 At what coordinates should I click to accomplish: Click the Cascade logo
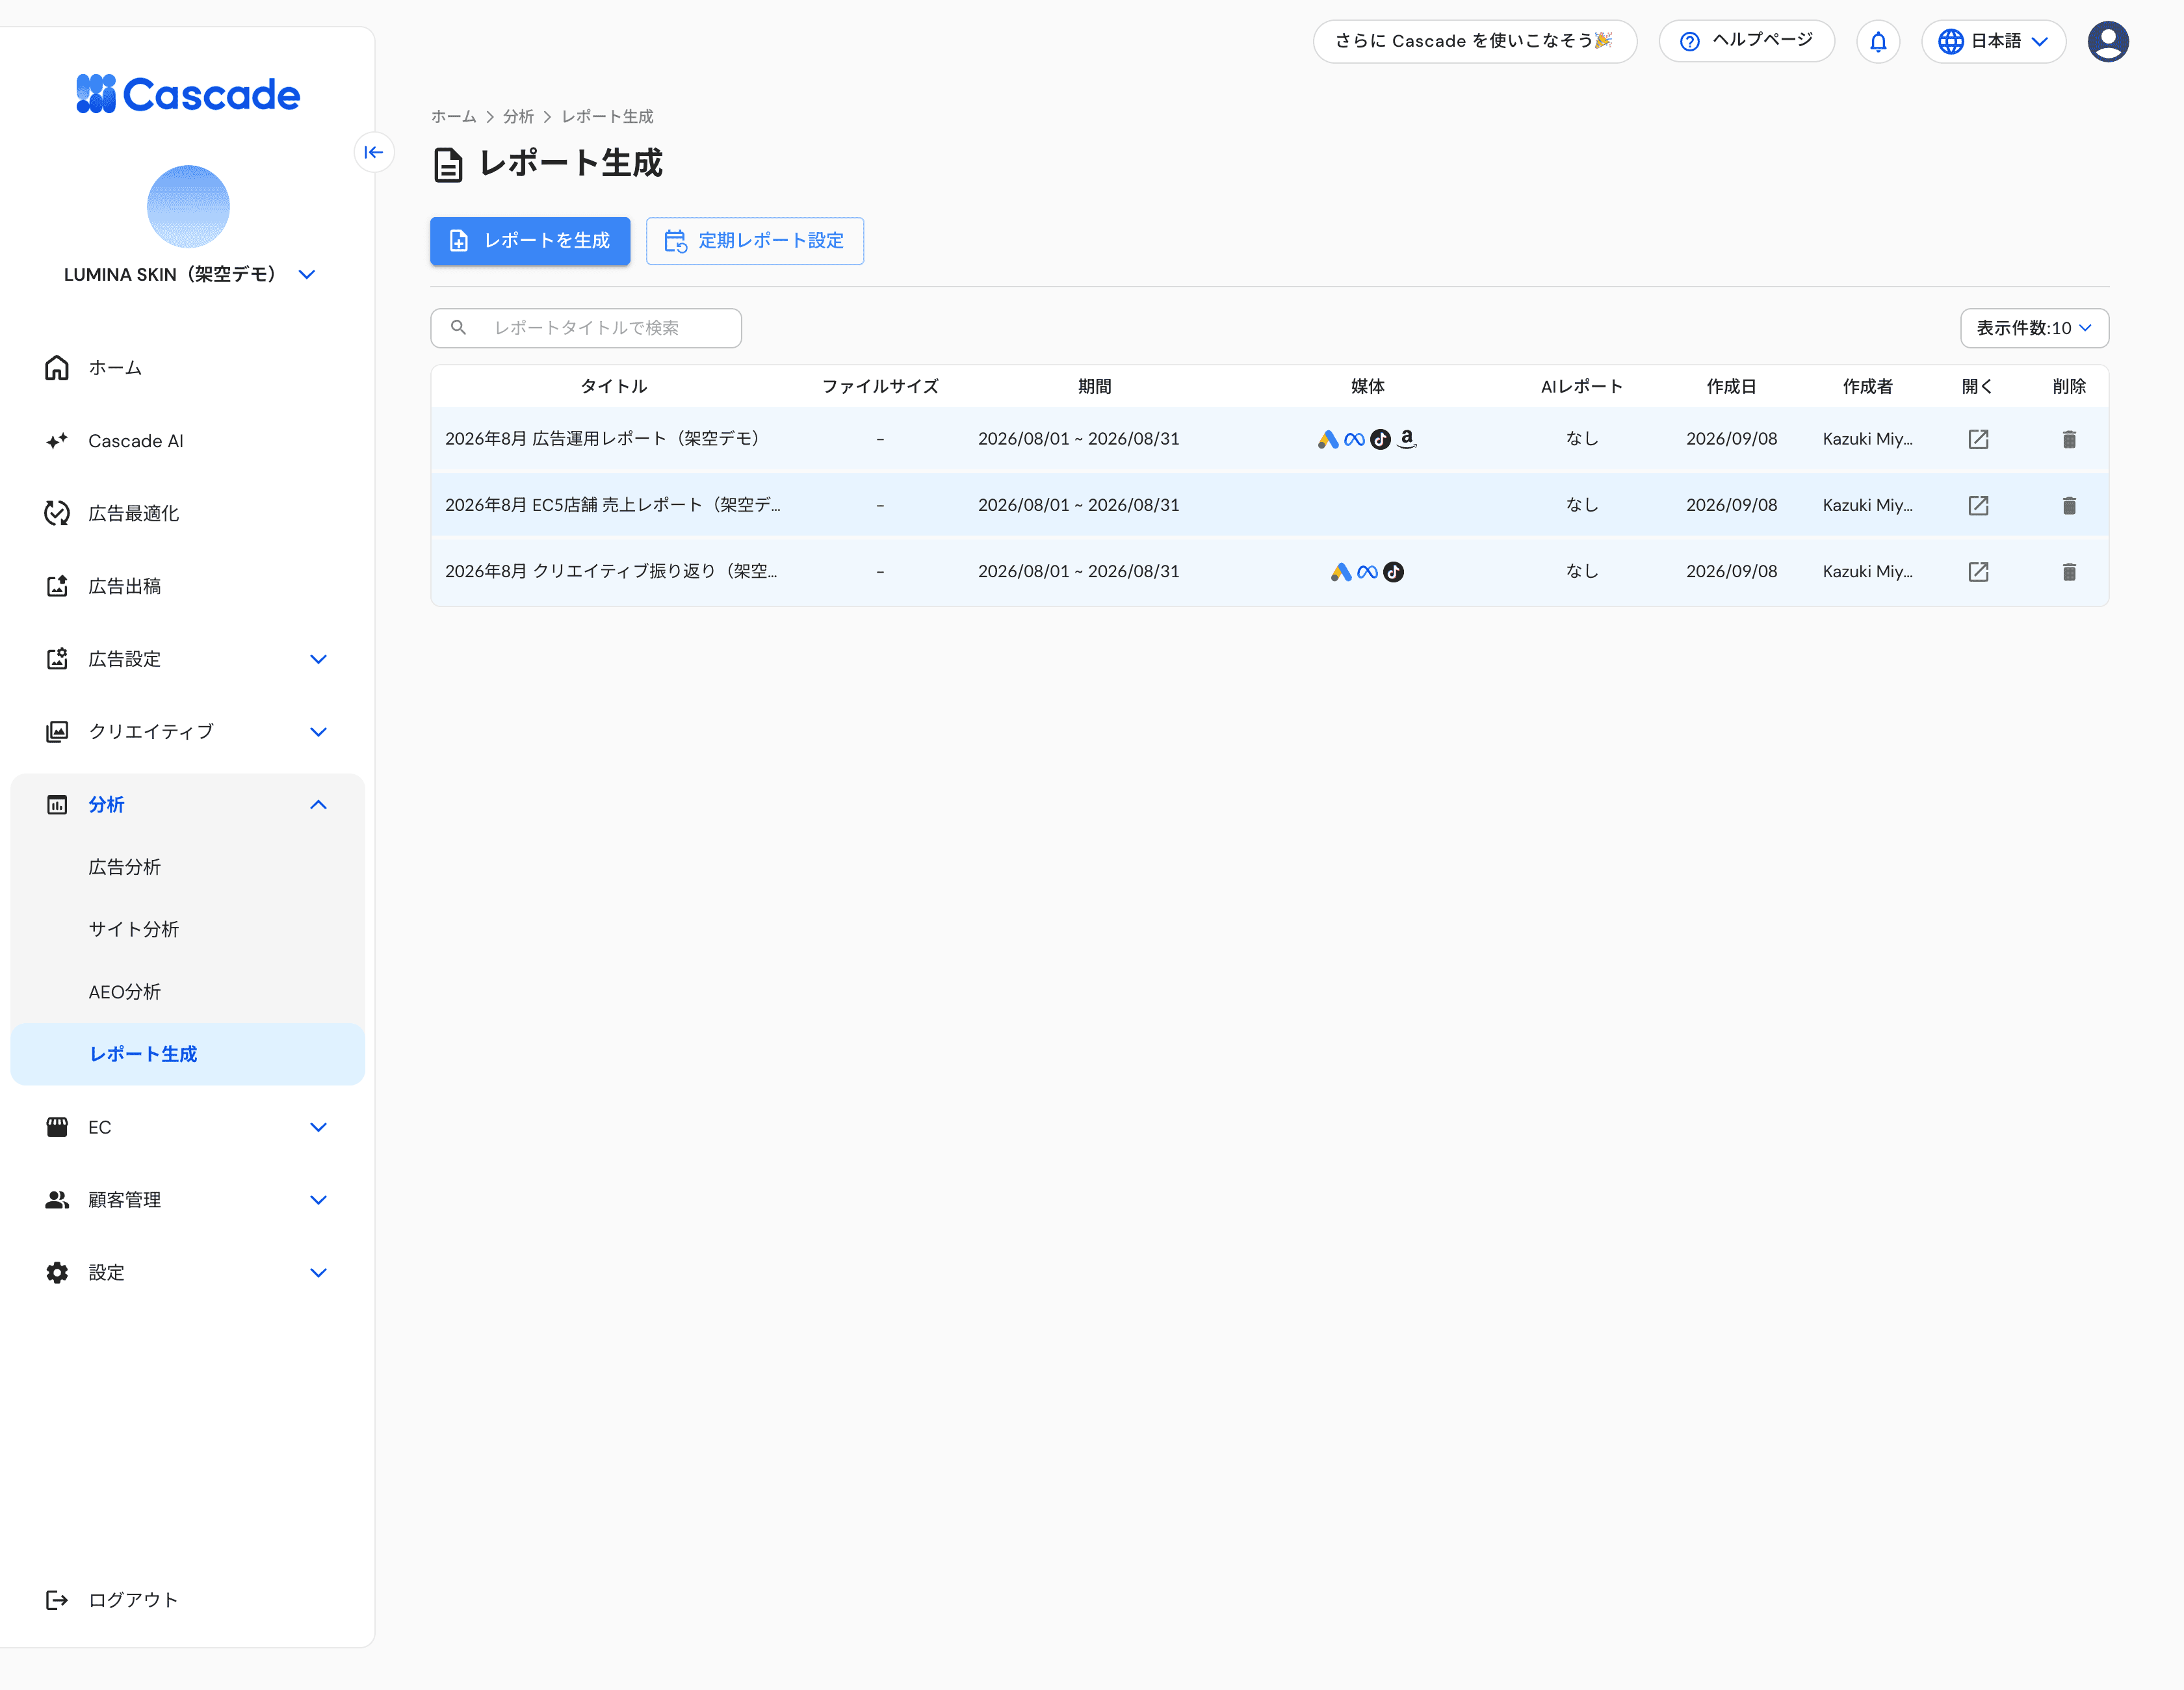coord(188,94)
